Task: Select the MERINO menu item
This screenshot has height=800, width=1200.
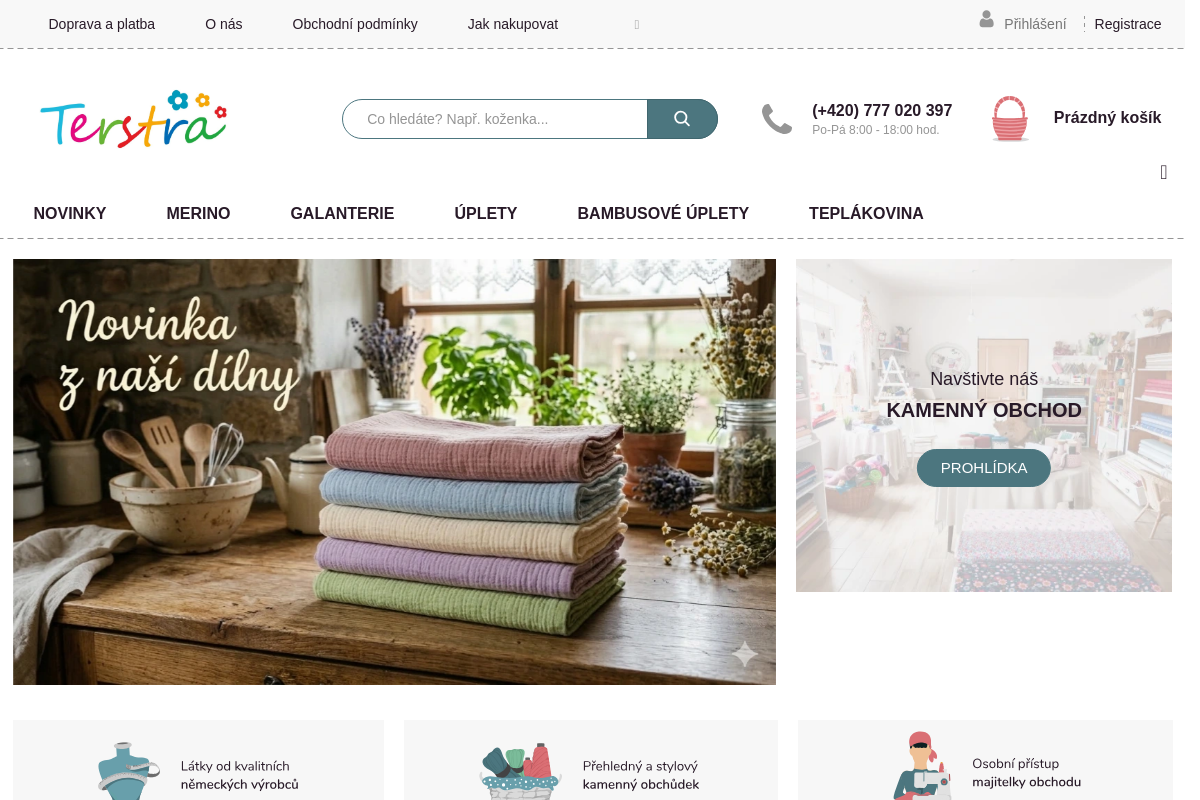Action: [198, 213]
